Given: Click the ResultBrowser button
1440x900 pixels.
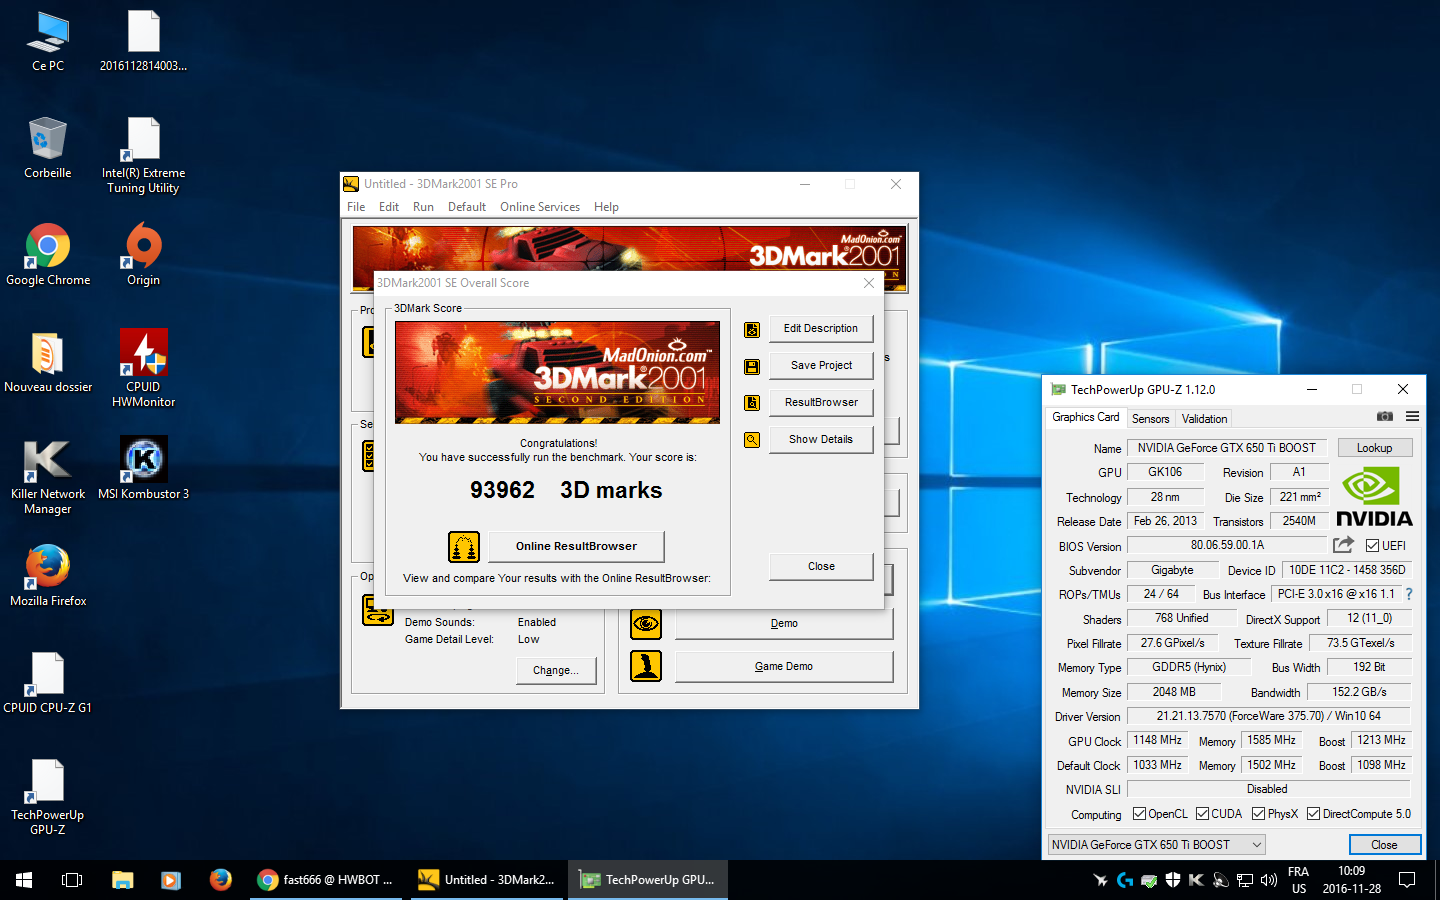Looking at the screenshot, I should click(x=821, y=403).
